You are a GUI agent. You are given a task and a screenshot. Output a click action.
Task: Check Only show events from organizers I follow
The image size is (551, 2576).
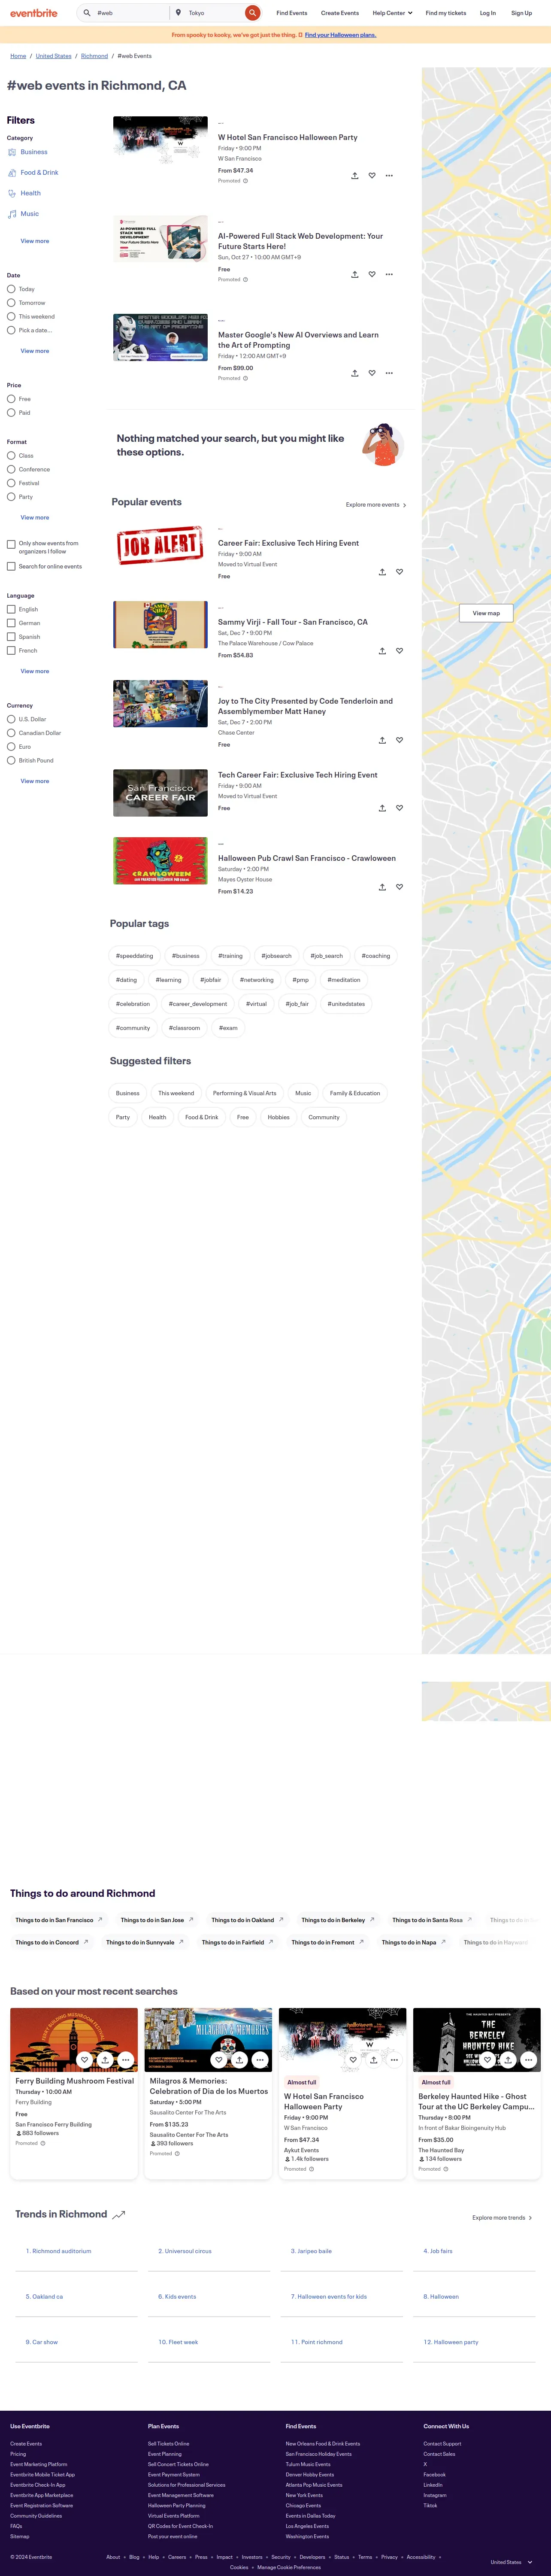[x=11, y=544]
